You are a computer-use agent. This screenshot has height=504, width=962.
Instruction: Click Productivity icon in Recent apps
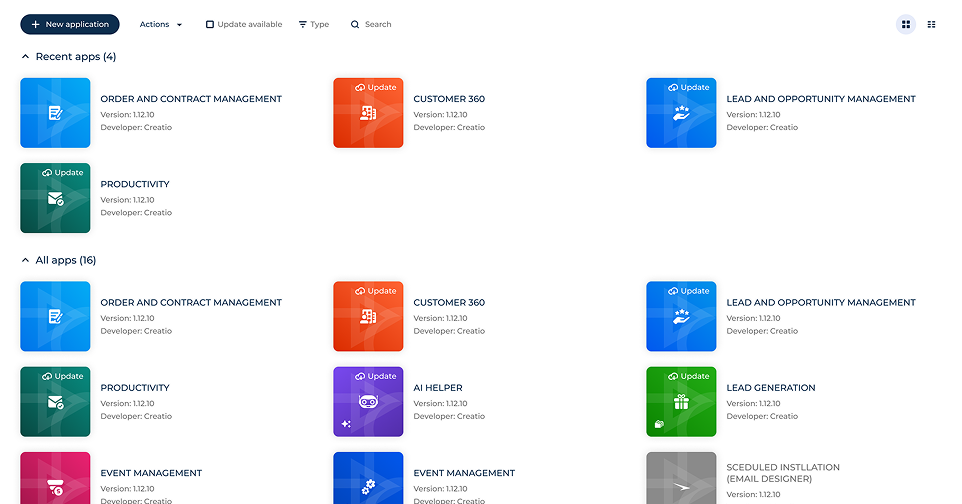pos(55,198)
